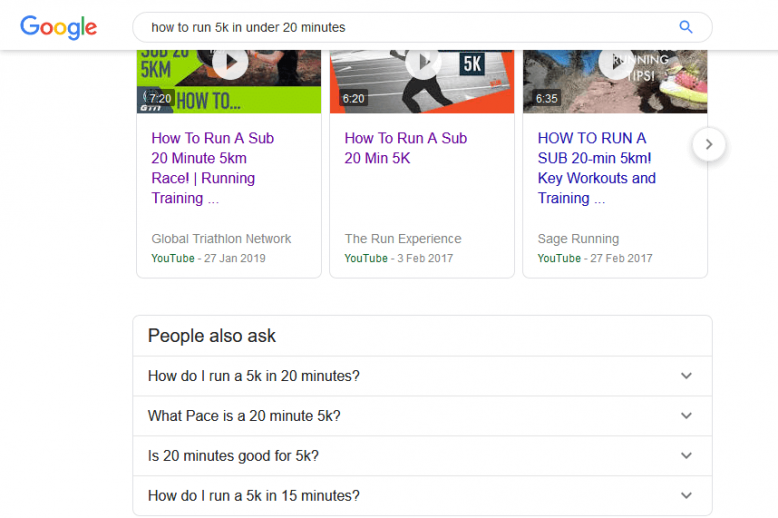The image size is (778, 518).
Task: Click into the Google search box
Action: (400, 27)
